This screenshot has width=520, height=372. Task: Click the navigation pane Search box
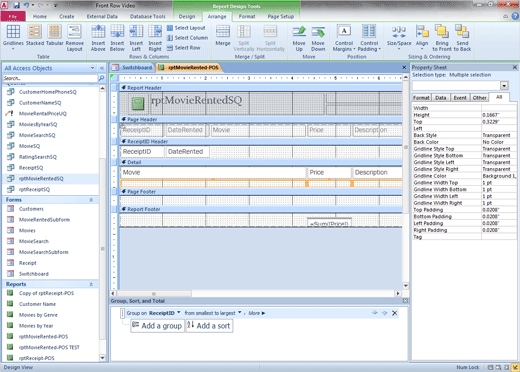[50, 78]
